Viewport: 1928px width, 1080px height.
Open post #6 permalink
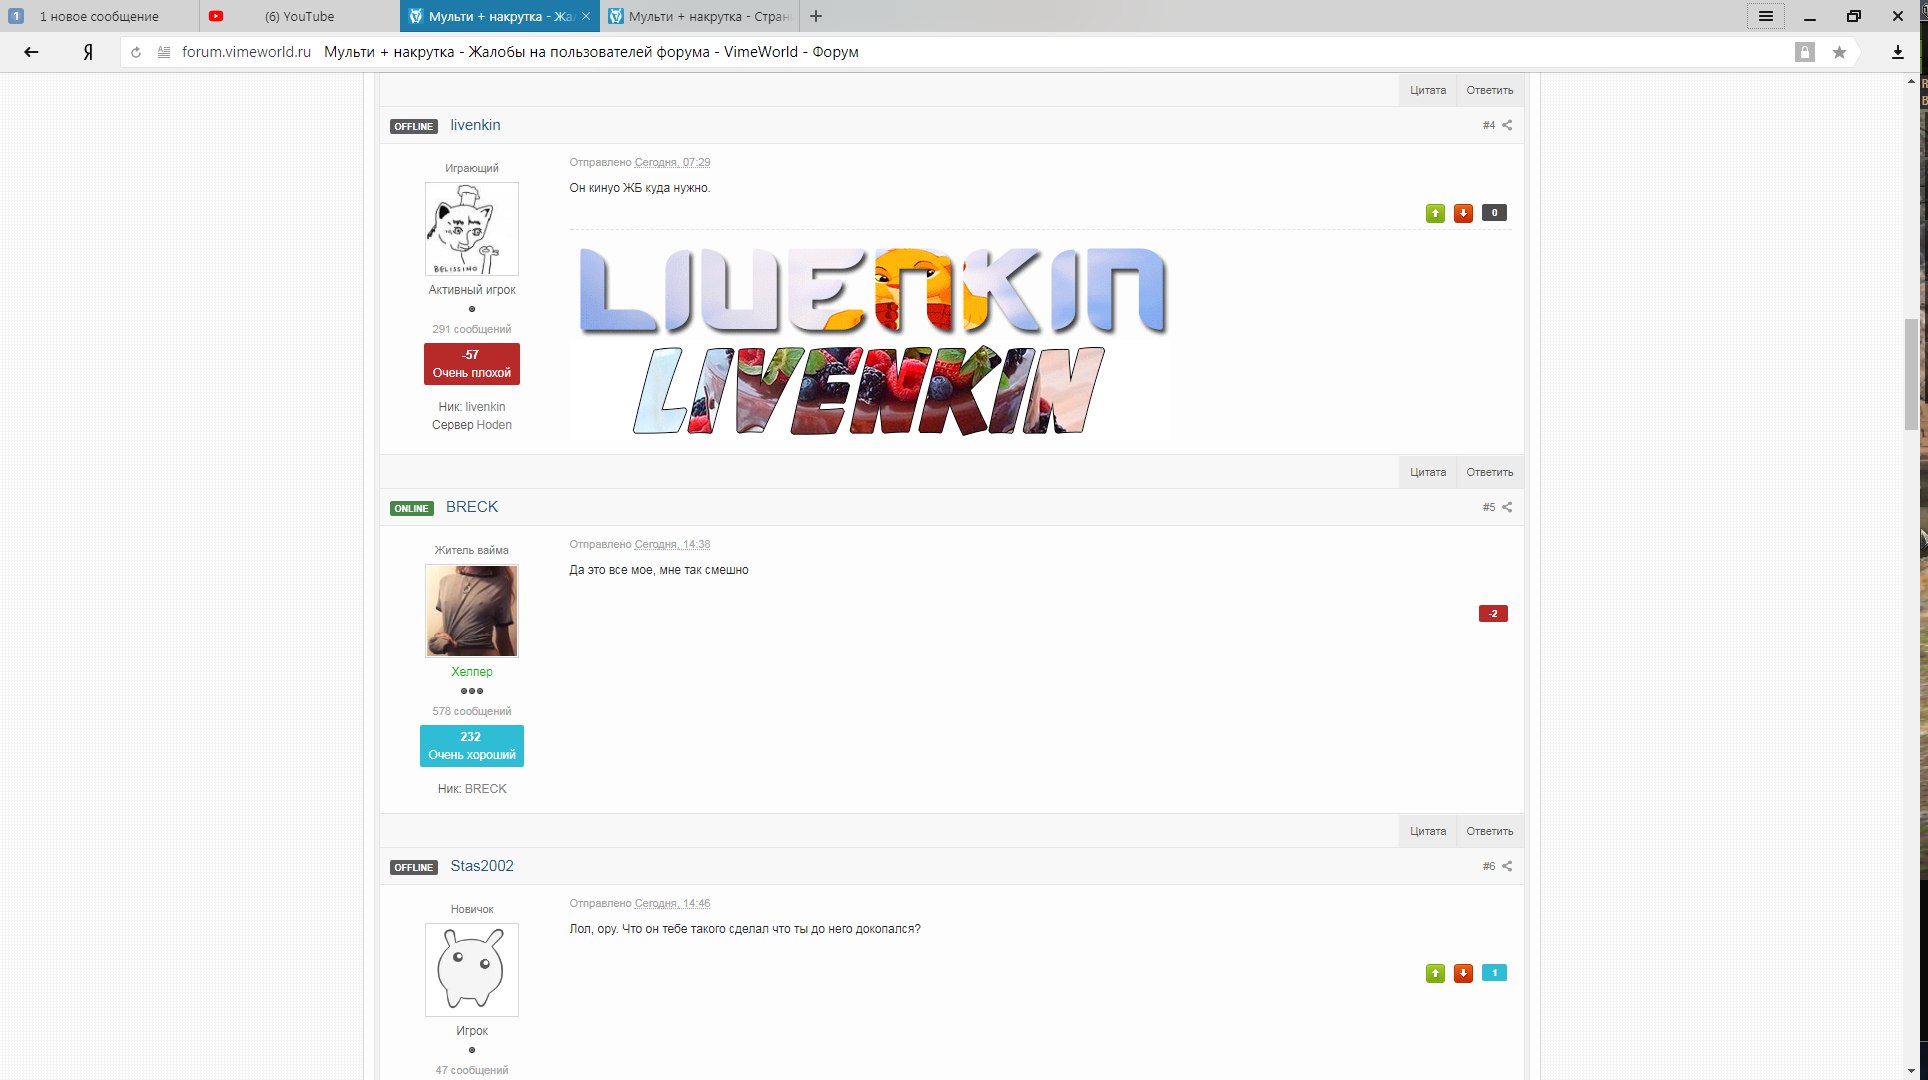(1489, 866)
